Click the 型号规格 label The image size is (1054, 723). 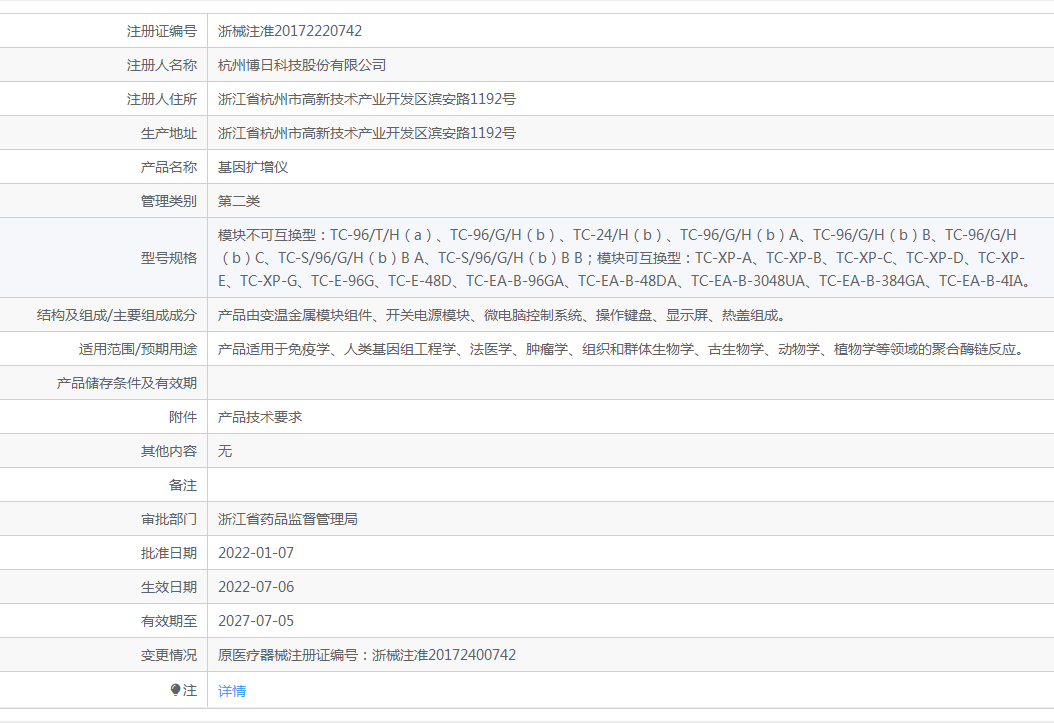click(x=169, y=258)
